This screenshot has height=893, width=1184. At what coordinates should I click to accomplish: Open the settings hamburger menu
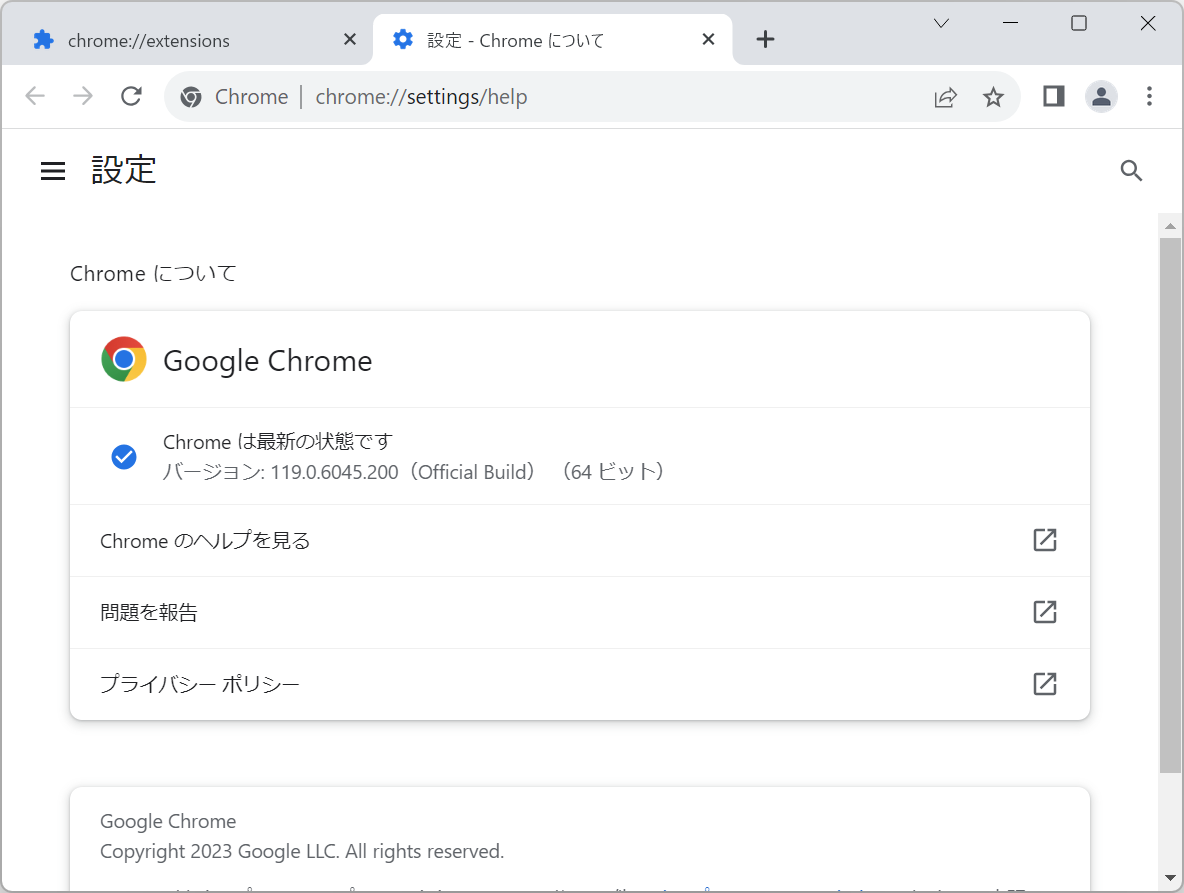[x=52, y=170]
